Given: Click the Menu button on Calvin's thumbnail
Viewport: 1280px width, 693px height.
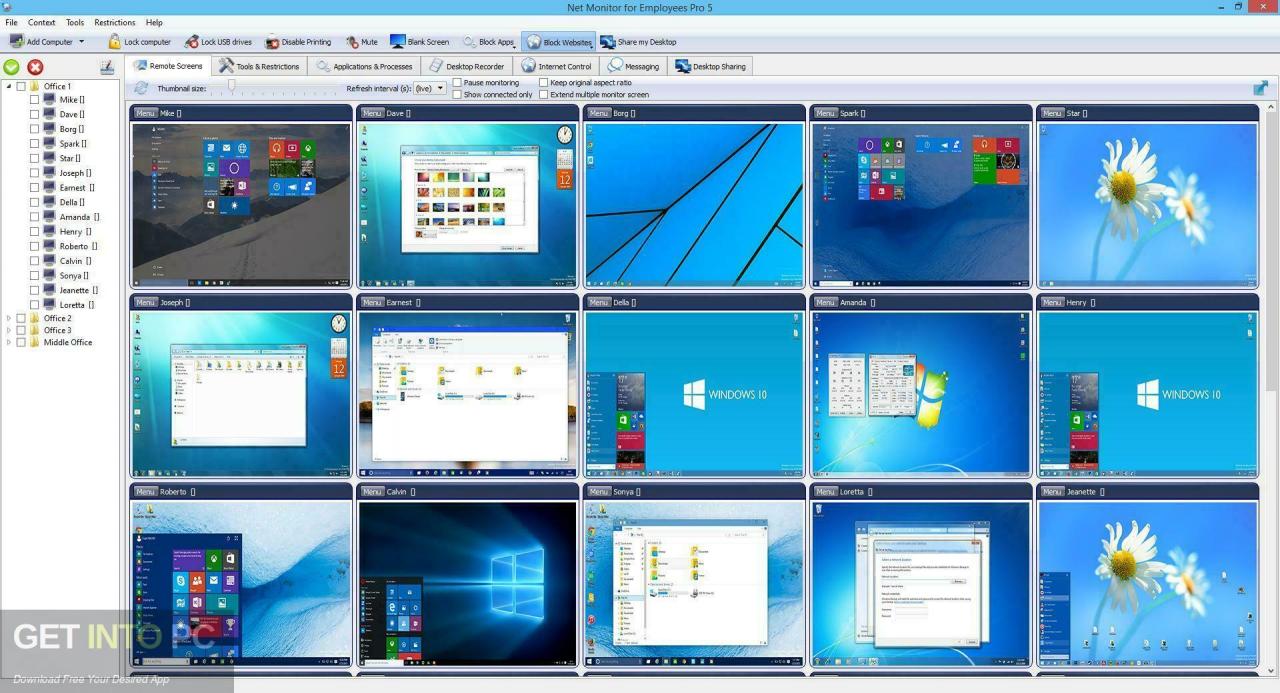Looking at the screenshot, I should point(372,491).
